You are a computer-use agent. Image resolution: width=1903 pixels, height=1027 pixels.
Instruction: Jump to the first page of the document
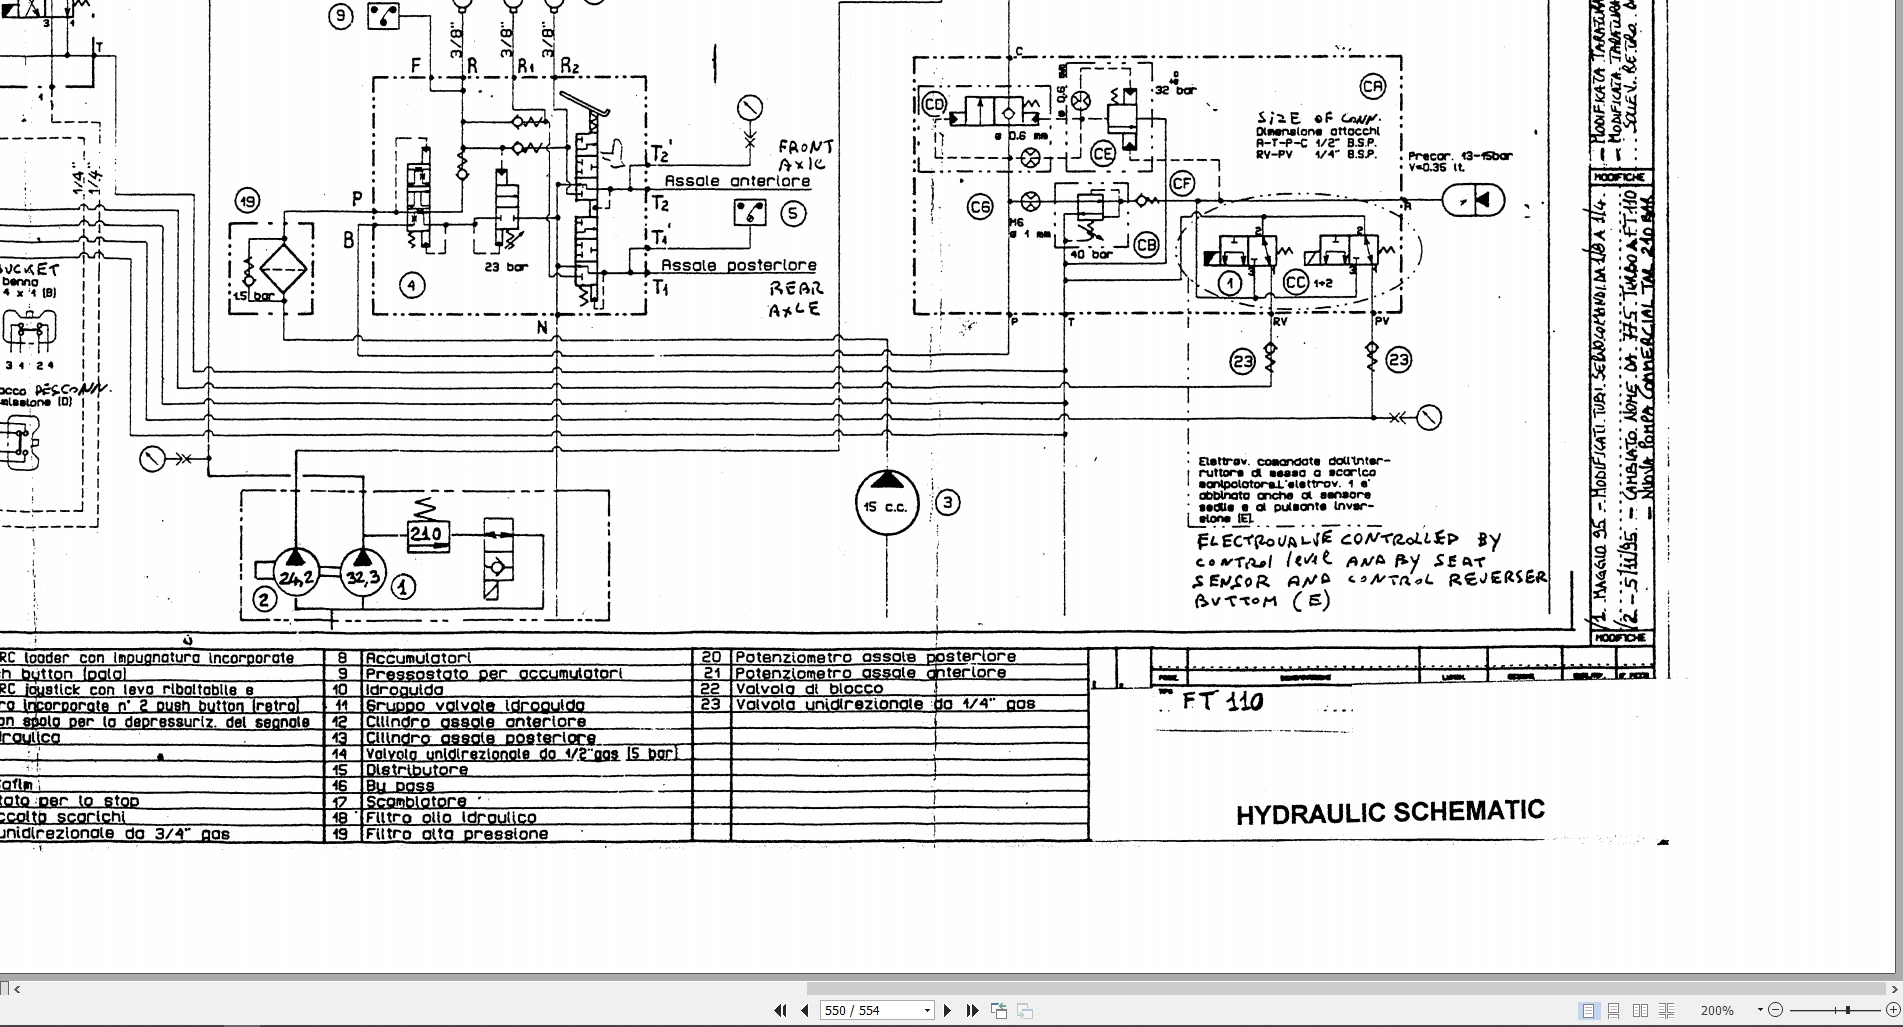(x=780, y=1010)
